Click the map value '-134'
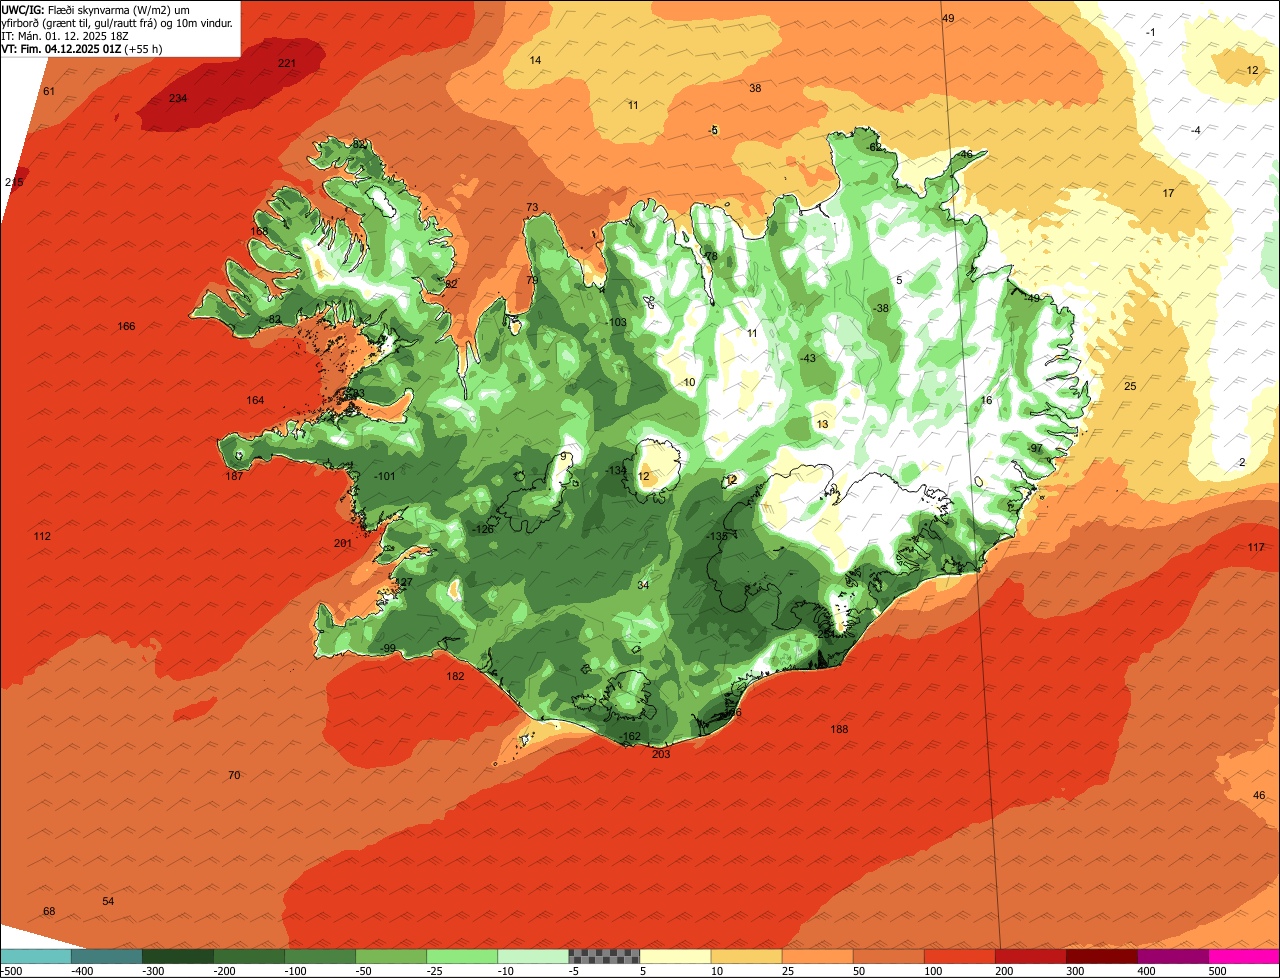This screenshot has width=1280, height=978. pos(616,470)
